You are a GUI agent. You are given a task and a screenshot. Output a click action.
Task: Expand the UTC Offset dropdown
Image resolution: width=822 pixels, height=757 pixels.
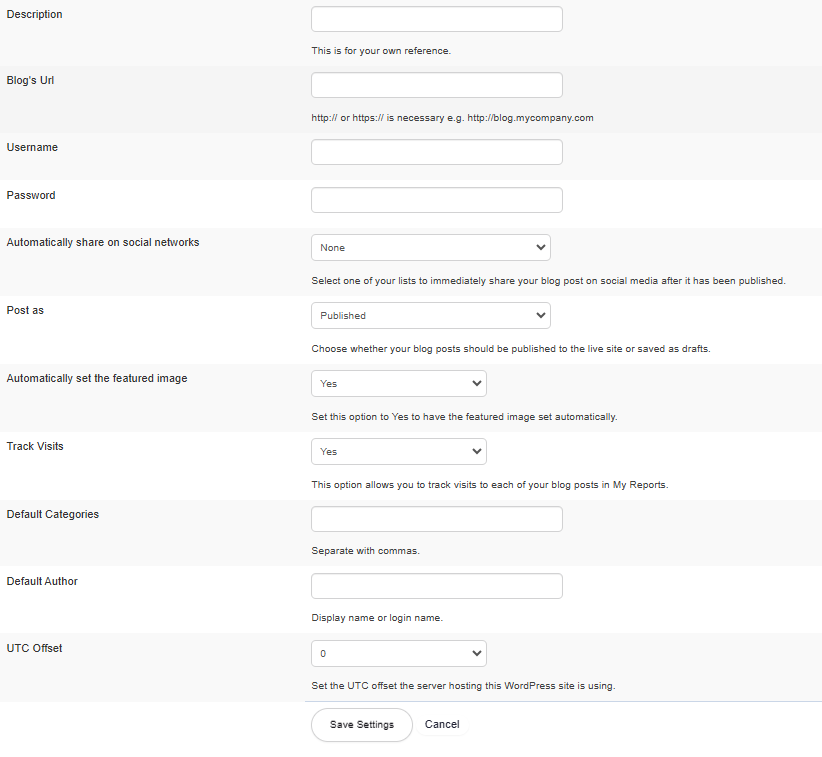399,654
